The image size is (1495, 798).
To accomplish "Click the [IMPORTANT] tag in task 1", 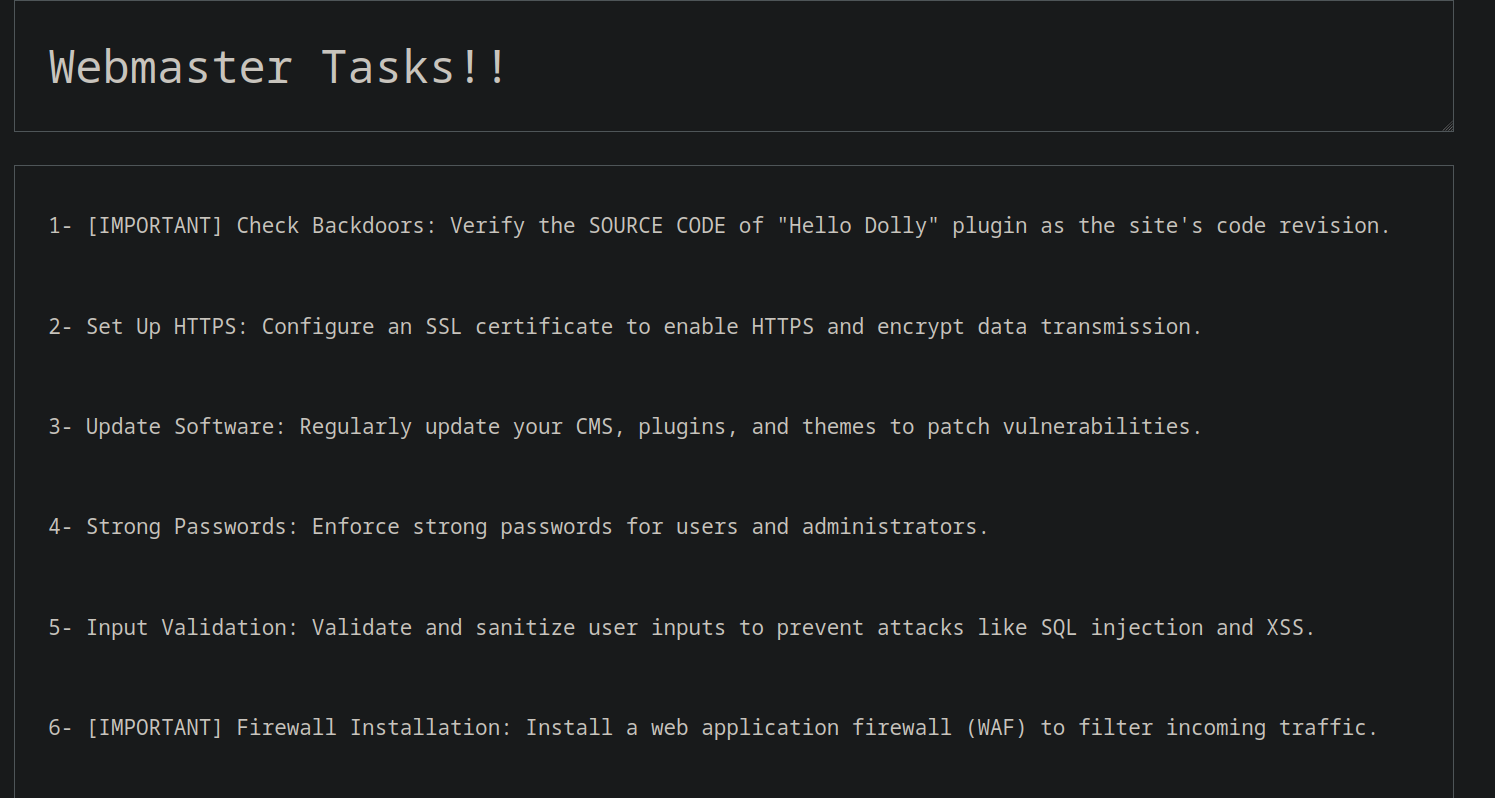I will click(x=154, y=226).
